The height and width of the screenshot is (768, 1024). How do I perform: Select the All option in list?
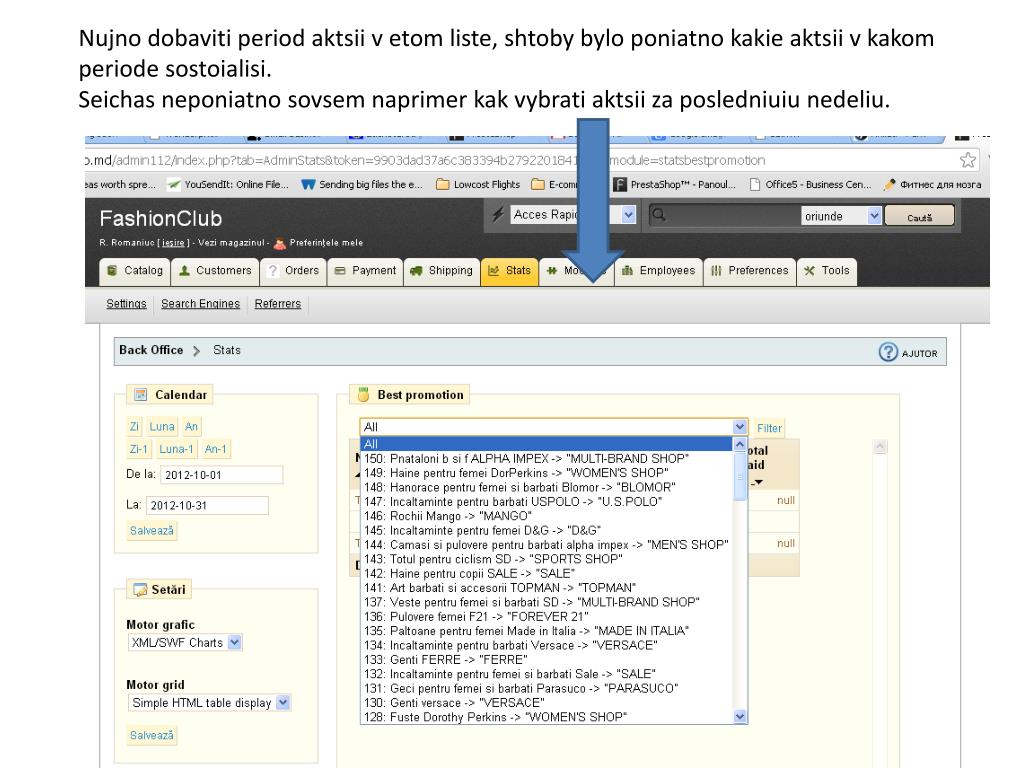547,444
